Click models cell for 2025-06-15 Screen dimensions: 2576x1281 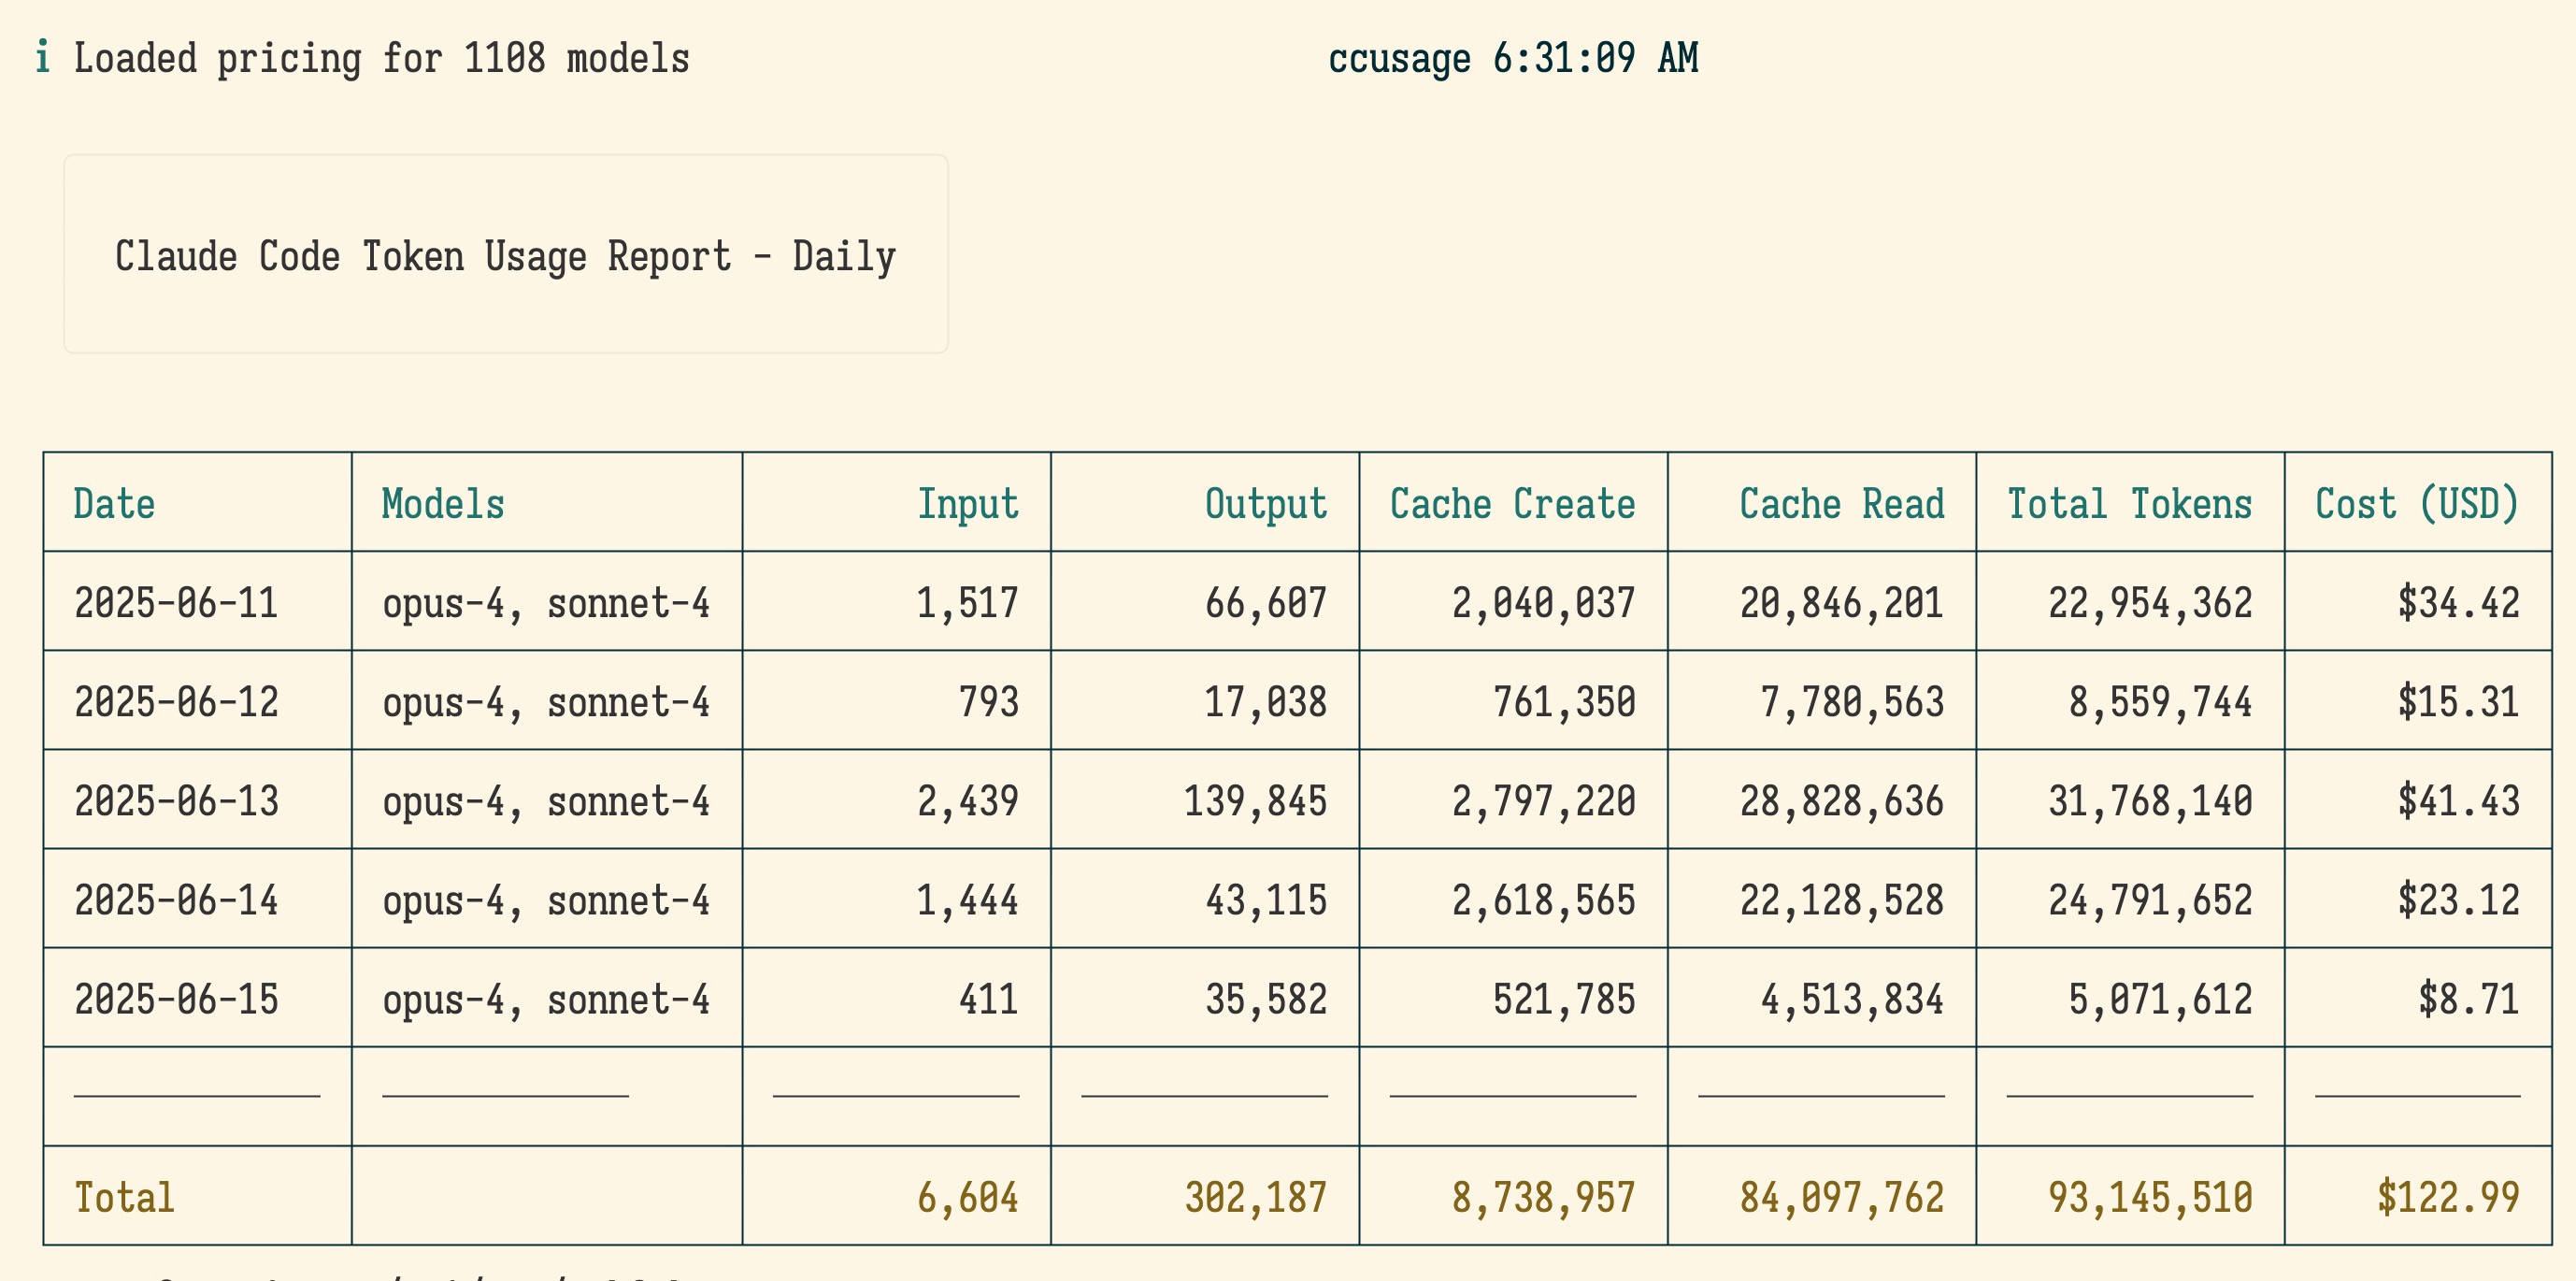pos(545,999)
